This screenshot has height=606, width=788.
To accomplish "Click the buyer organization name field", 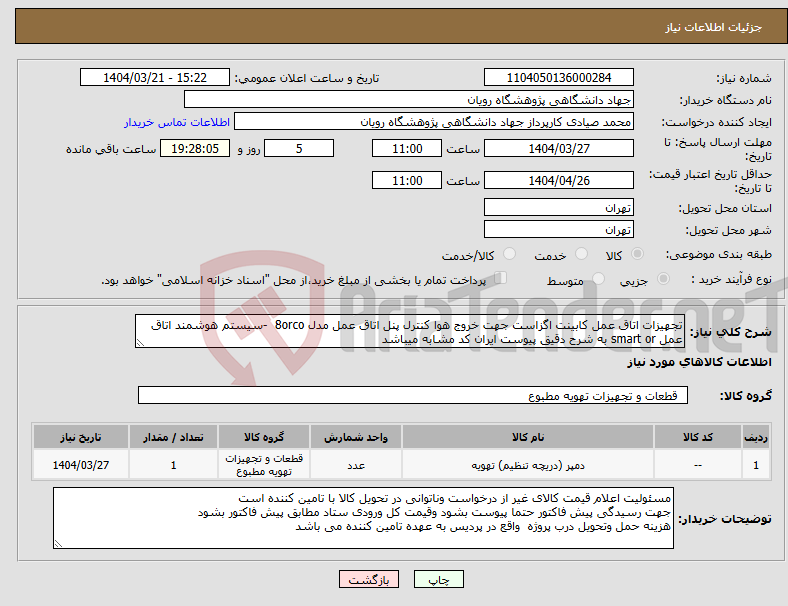I will (x=409, y=99).
